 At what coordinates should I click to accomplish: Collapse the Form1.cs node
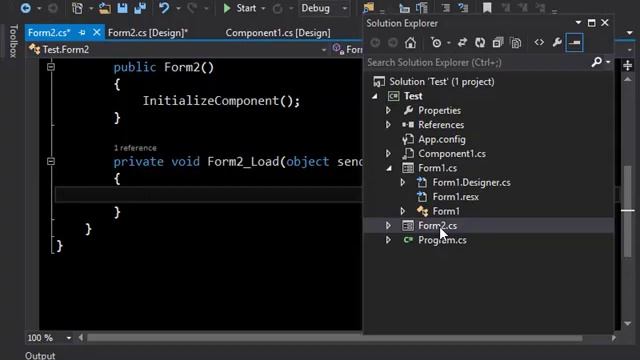[x=389, y=168]
